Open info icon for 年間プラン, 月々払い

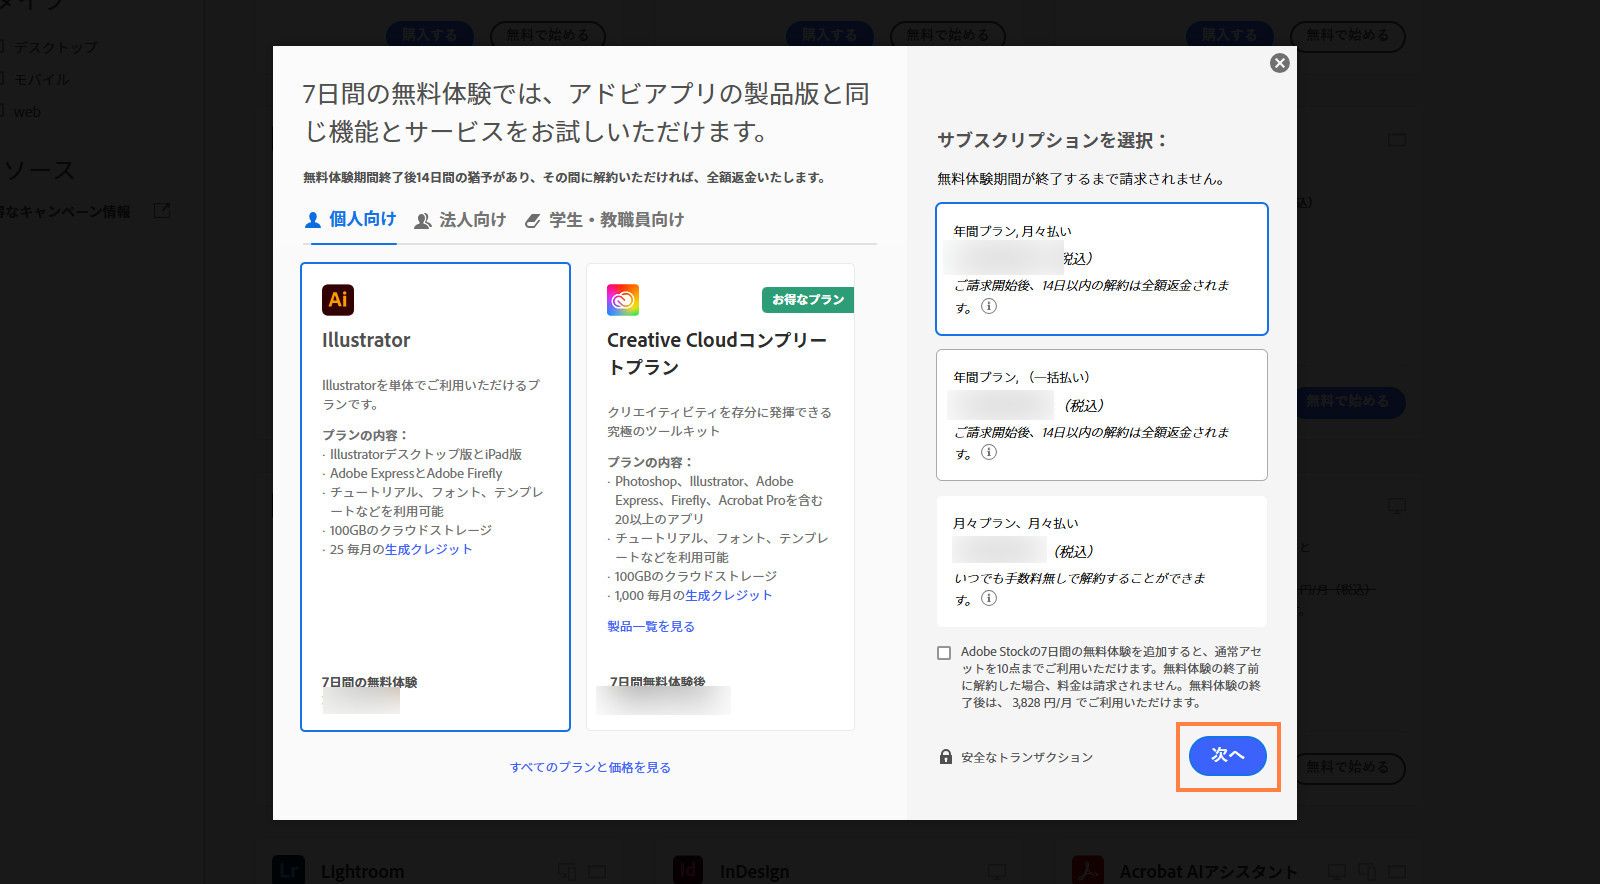[x=989, y=307]
